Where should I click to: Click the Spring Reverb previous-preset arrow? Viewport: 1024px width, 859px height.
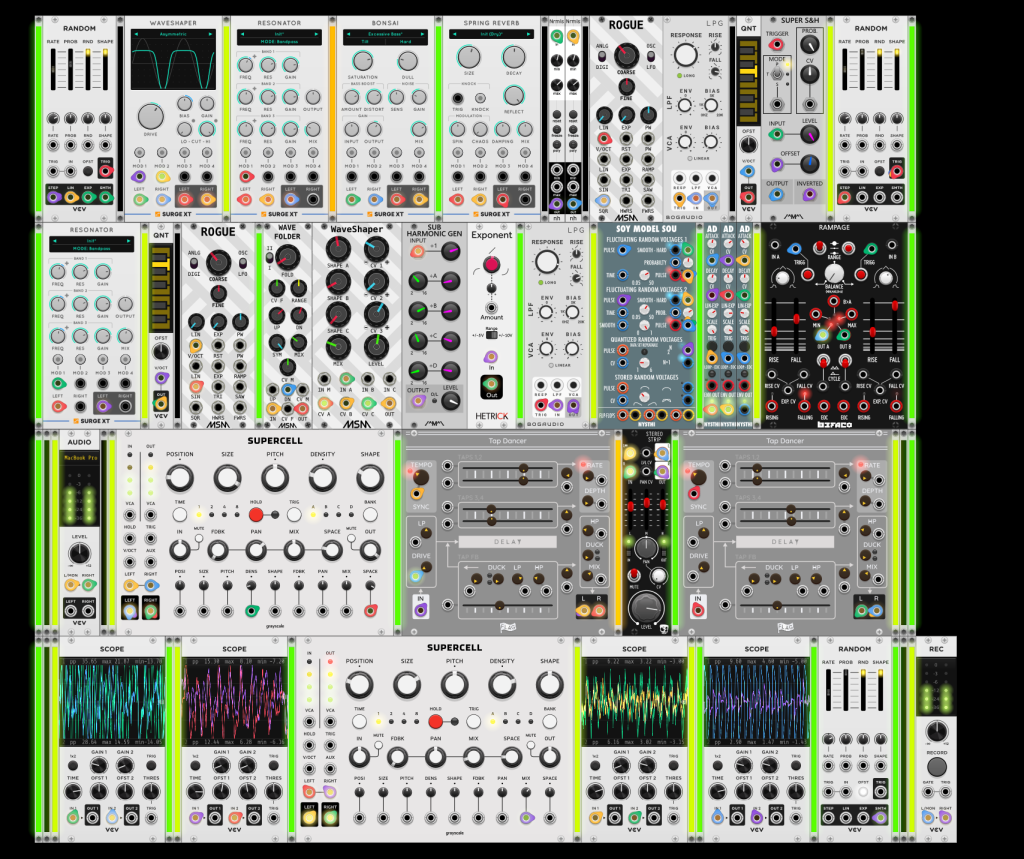(455, 33)
